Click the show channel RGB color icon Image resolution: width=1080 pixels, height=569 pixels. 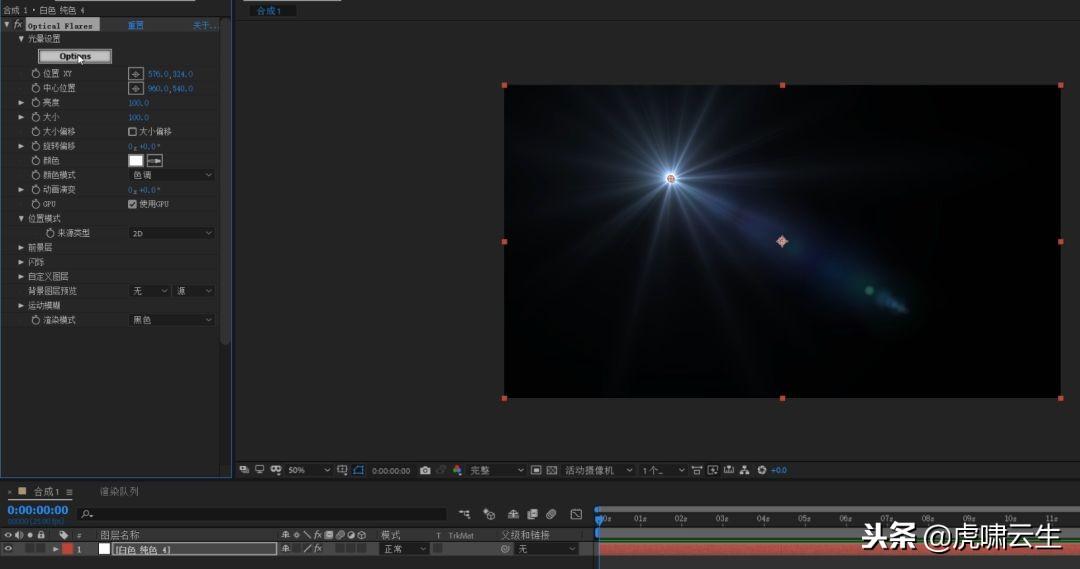(457, 470)
